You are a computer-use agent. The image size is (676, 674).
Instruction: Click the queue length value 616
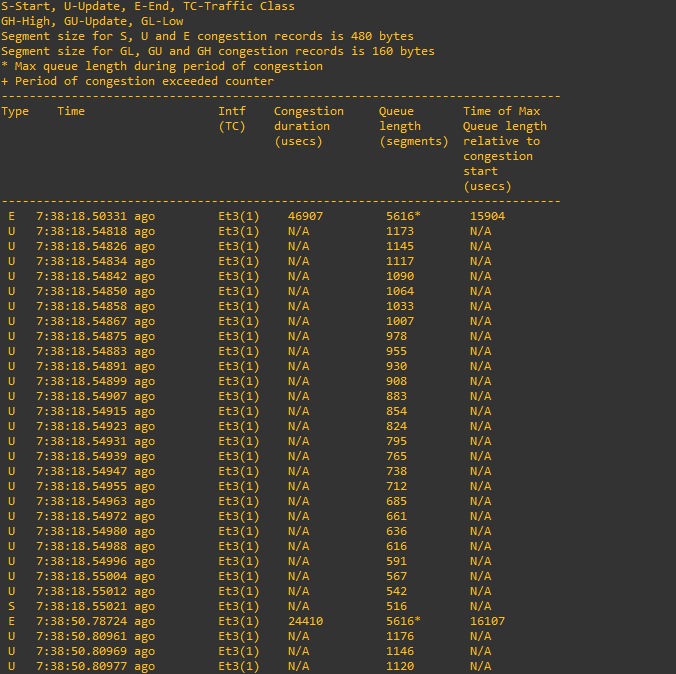click(x=396, y=546)
